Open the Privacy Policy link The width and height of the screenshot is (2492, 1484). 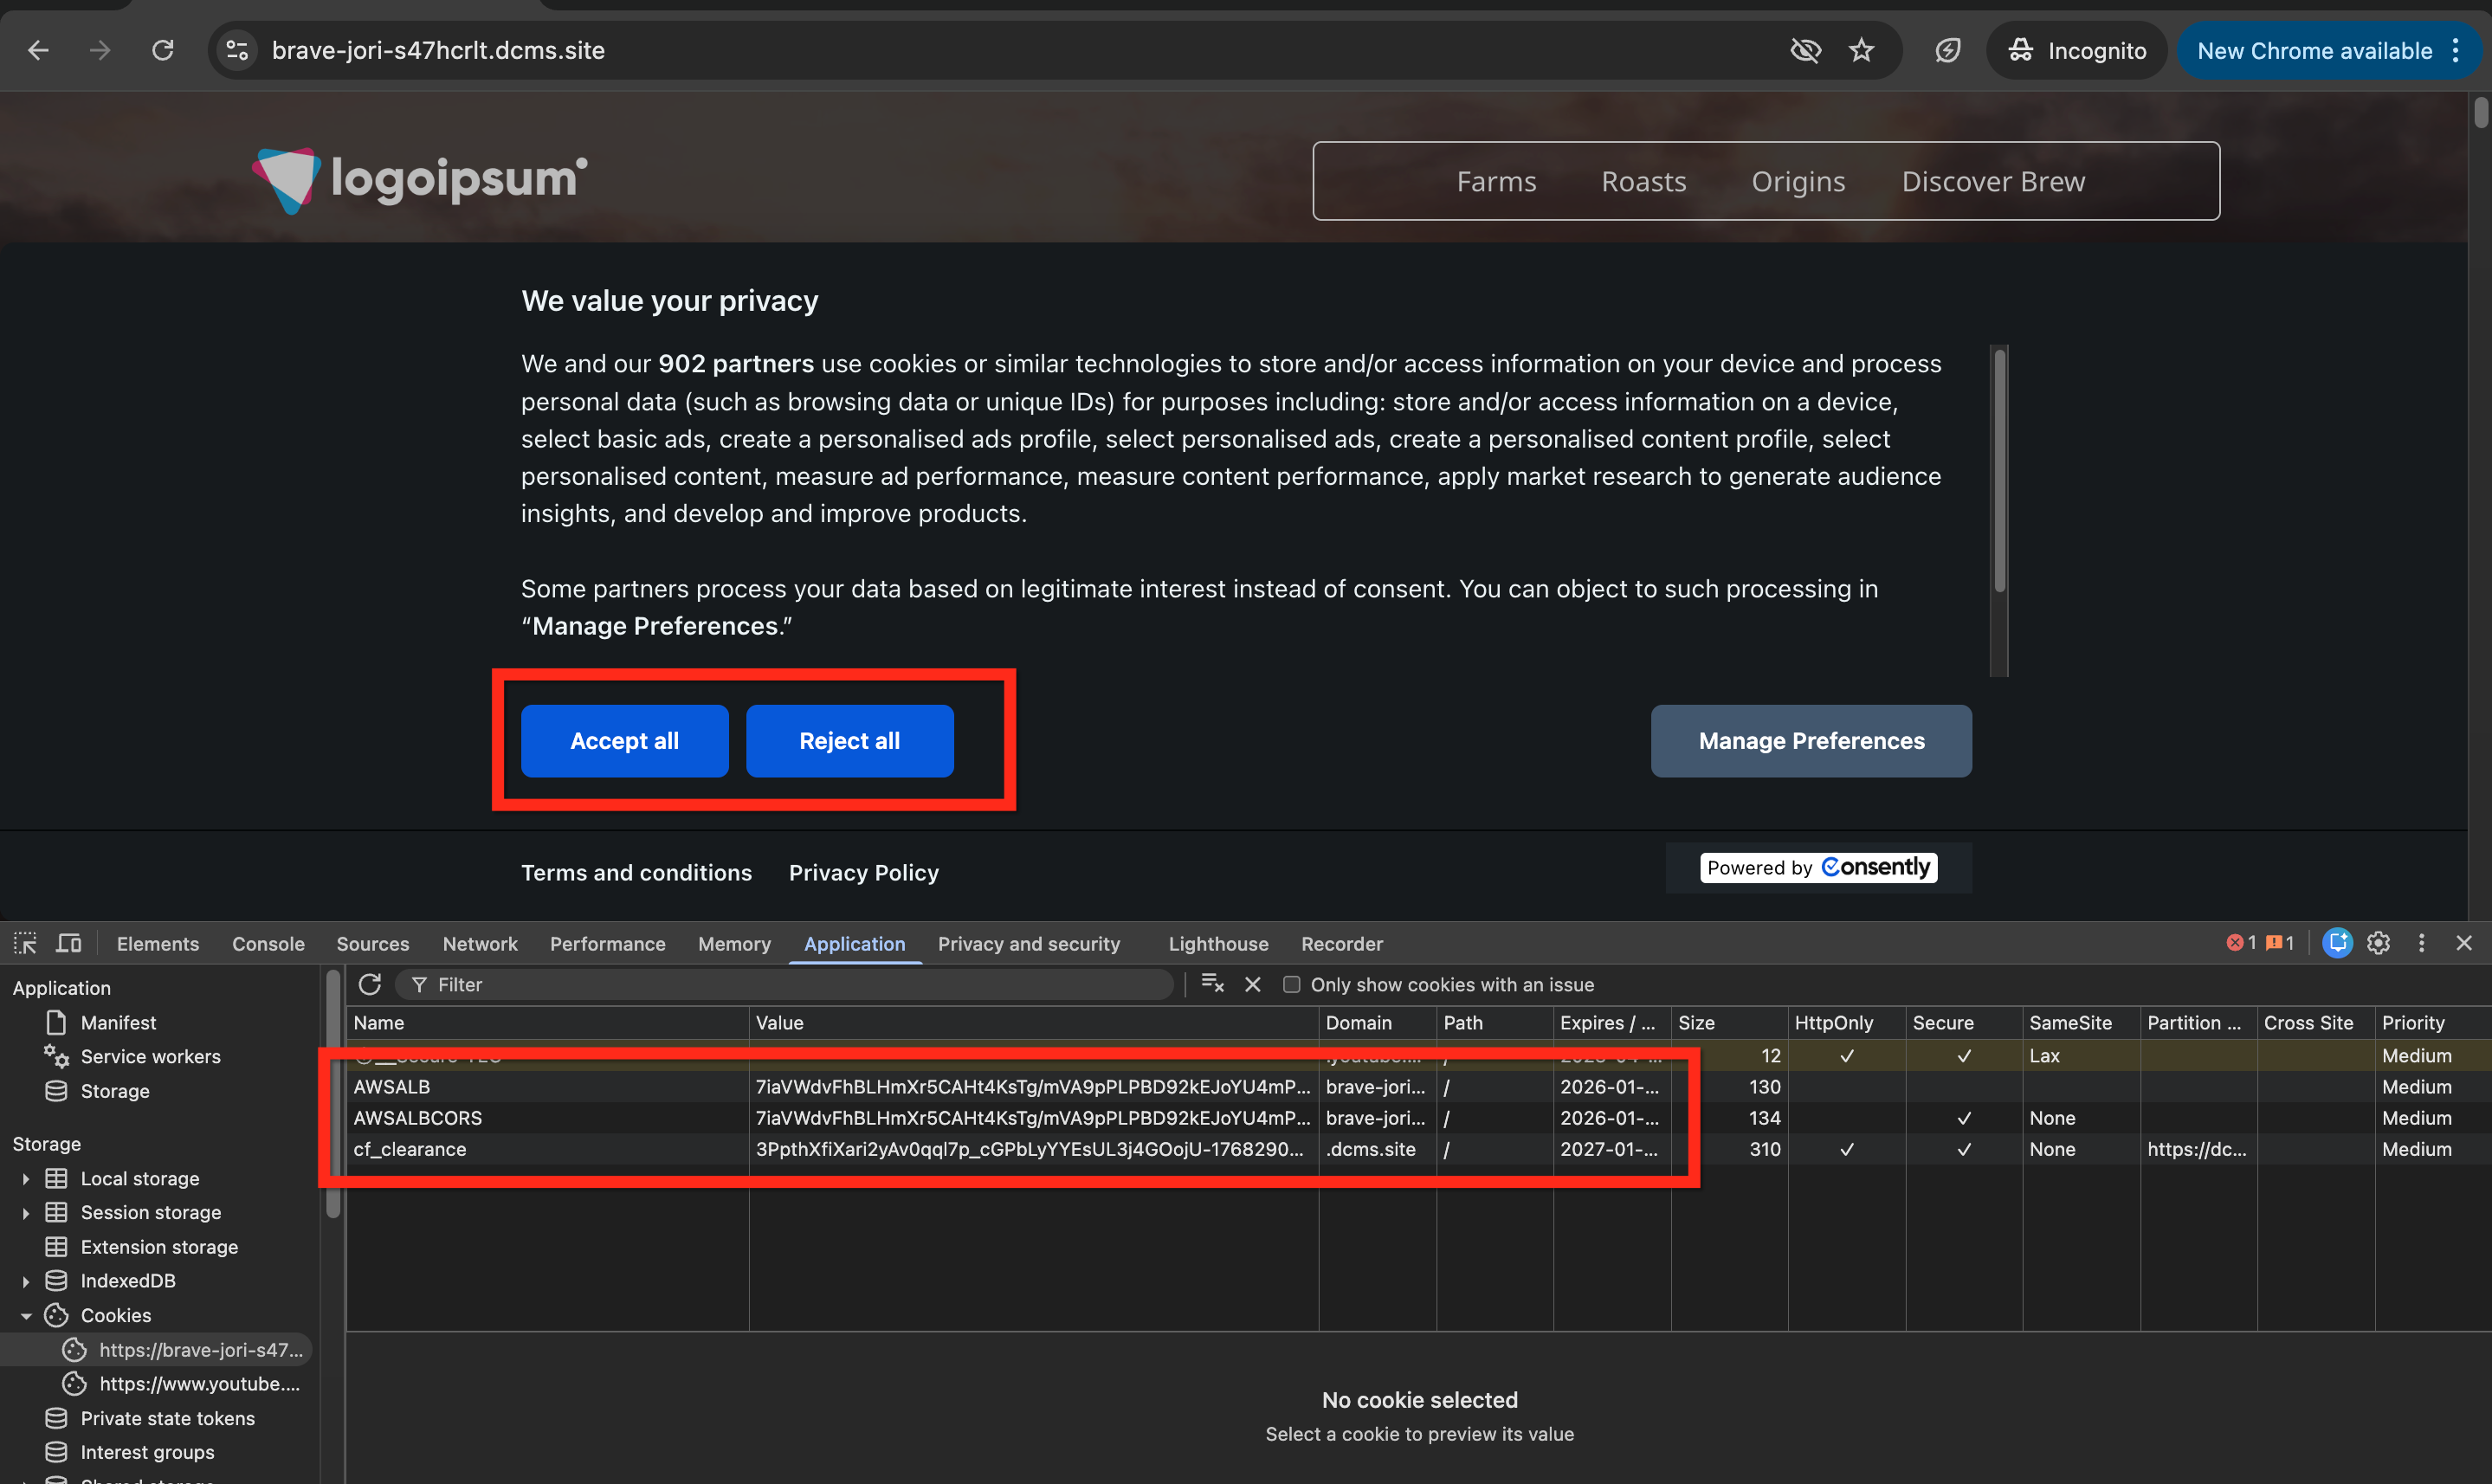[863, 872]
